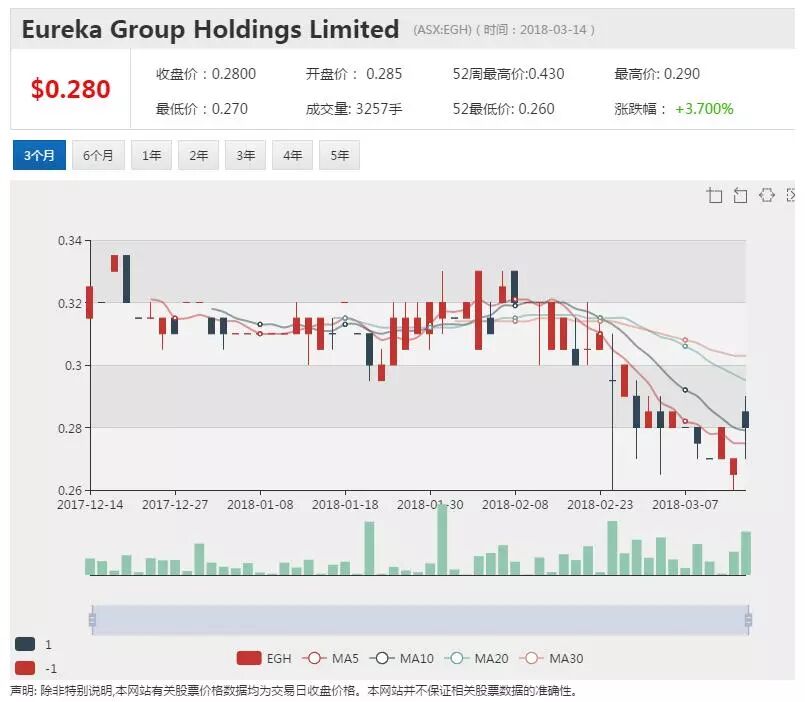Toggle MA20 moving average visibility

click(x=476, y=658)
